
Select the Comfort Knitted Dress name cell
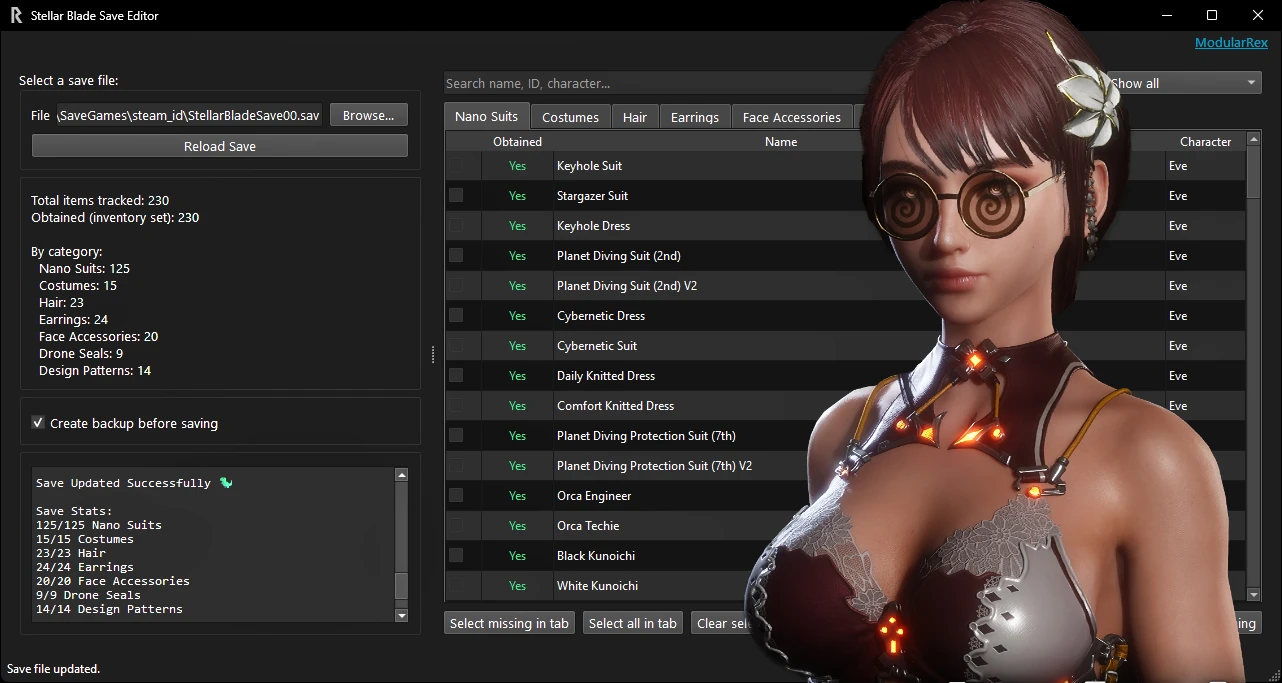coord(615,406)
